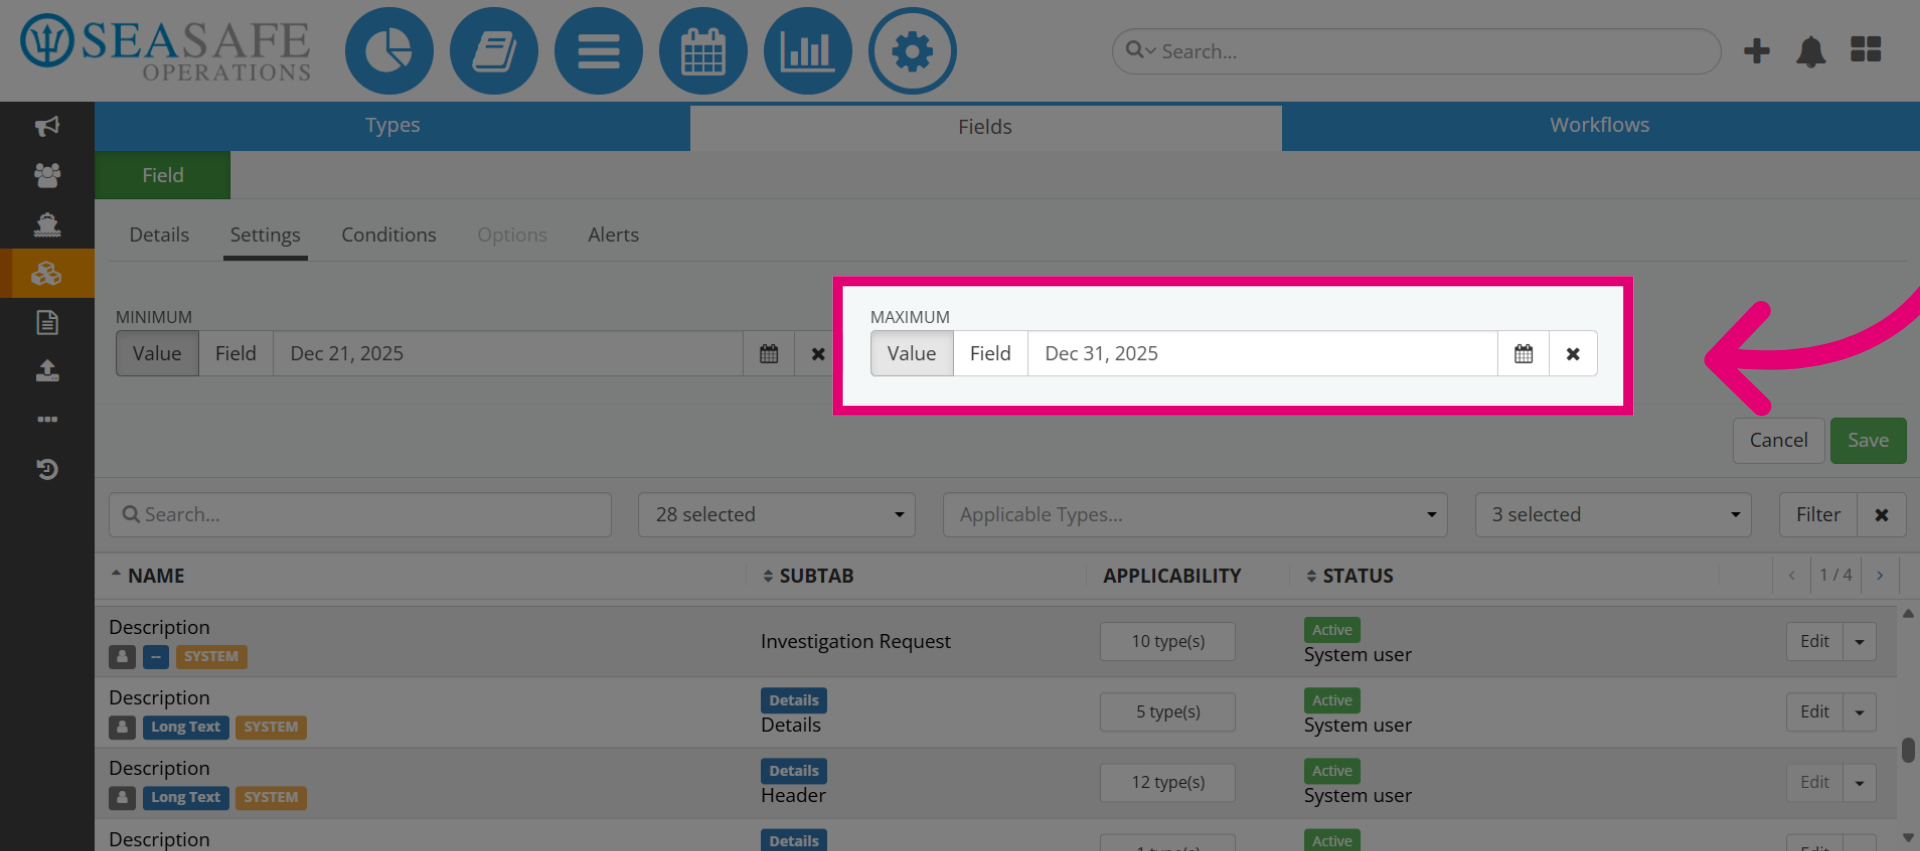Open the users group icon in sidebar

(x=47, y=175)
